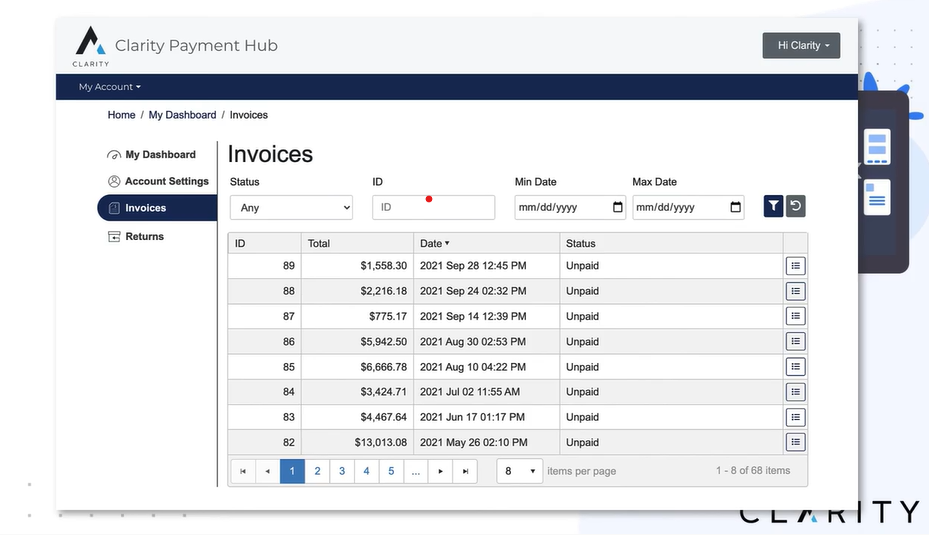The height and width of the screenshot is (535, 929).
Task: Open details for invoice 87
Action: click(795, 316)
